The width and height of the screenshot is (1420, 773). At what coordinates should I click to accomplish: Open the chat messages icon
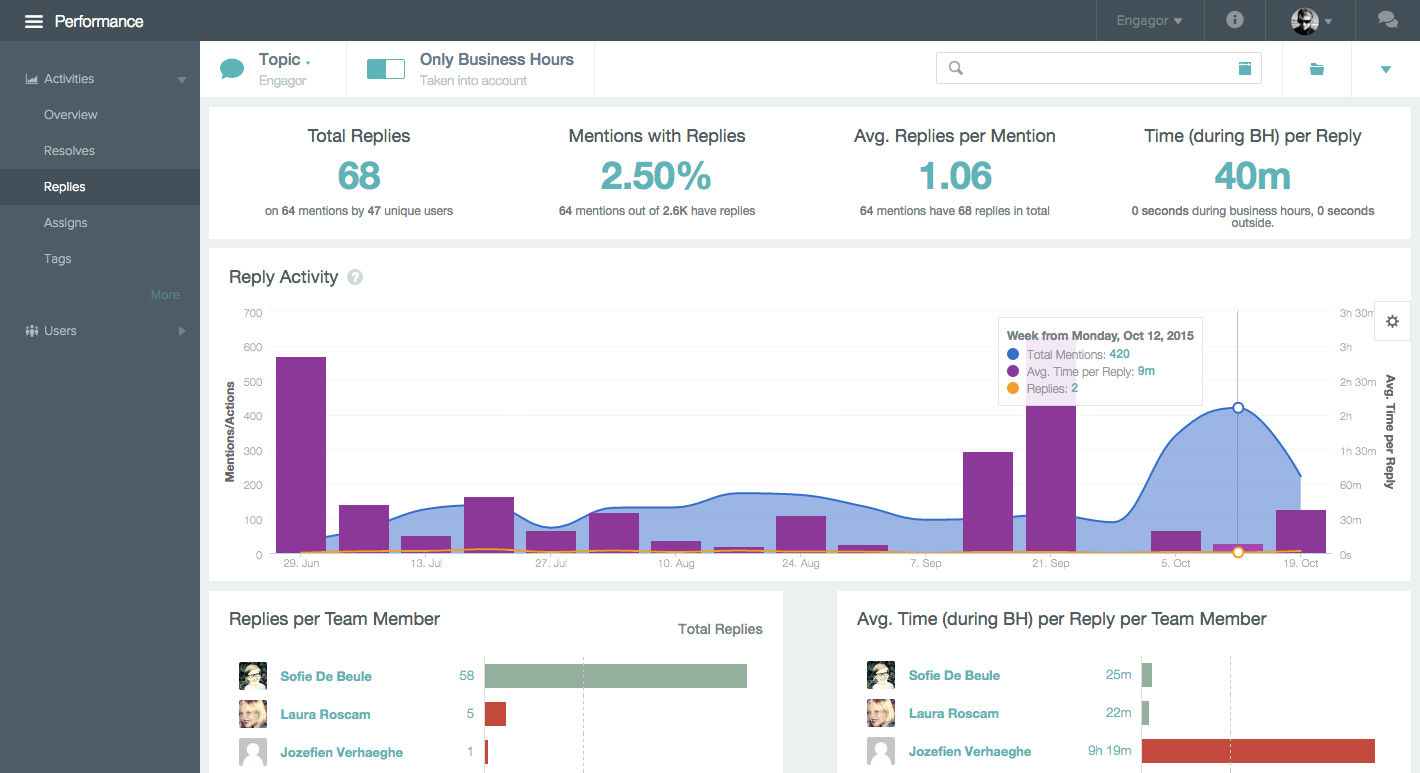pyautogui.click(x=1387, y=20)
